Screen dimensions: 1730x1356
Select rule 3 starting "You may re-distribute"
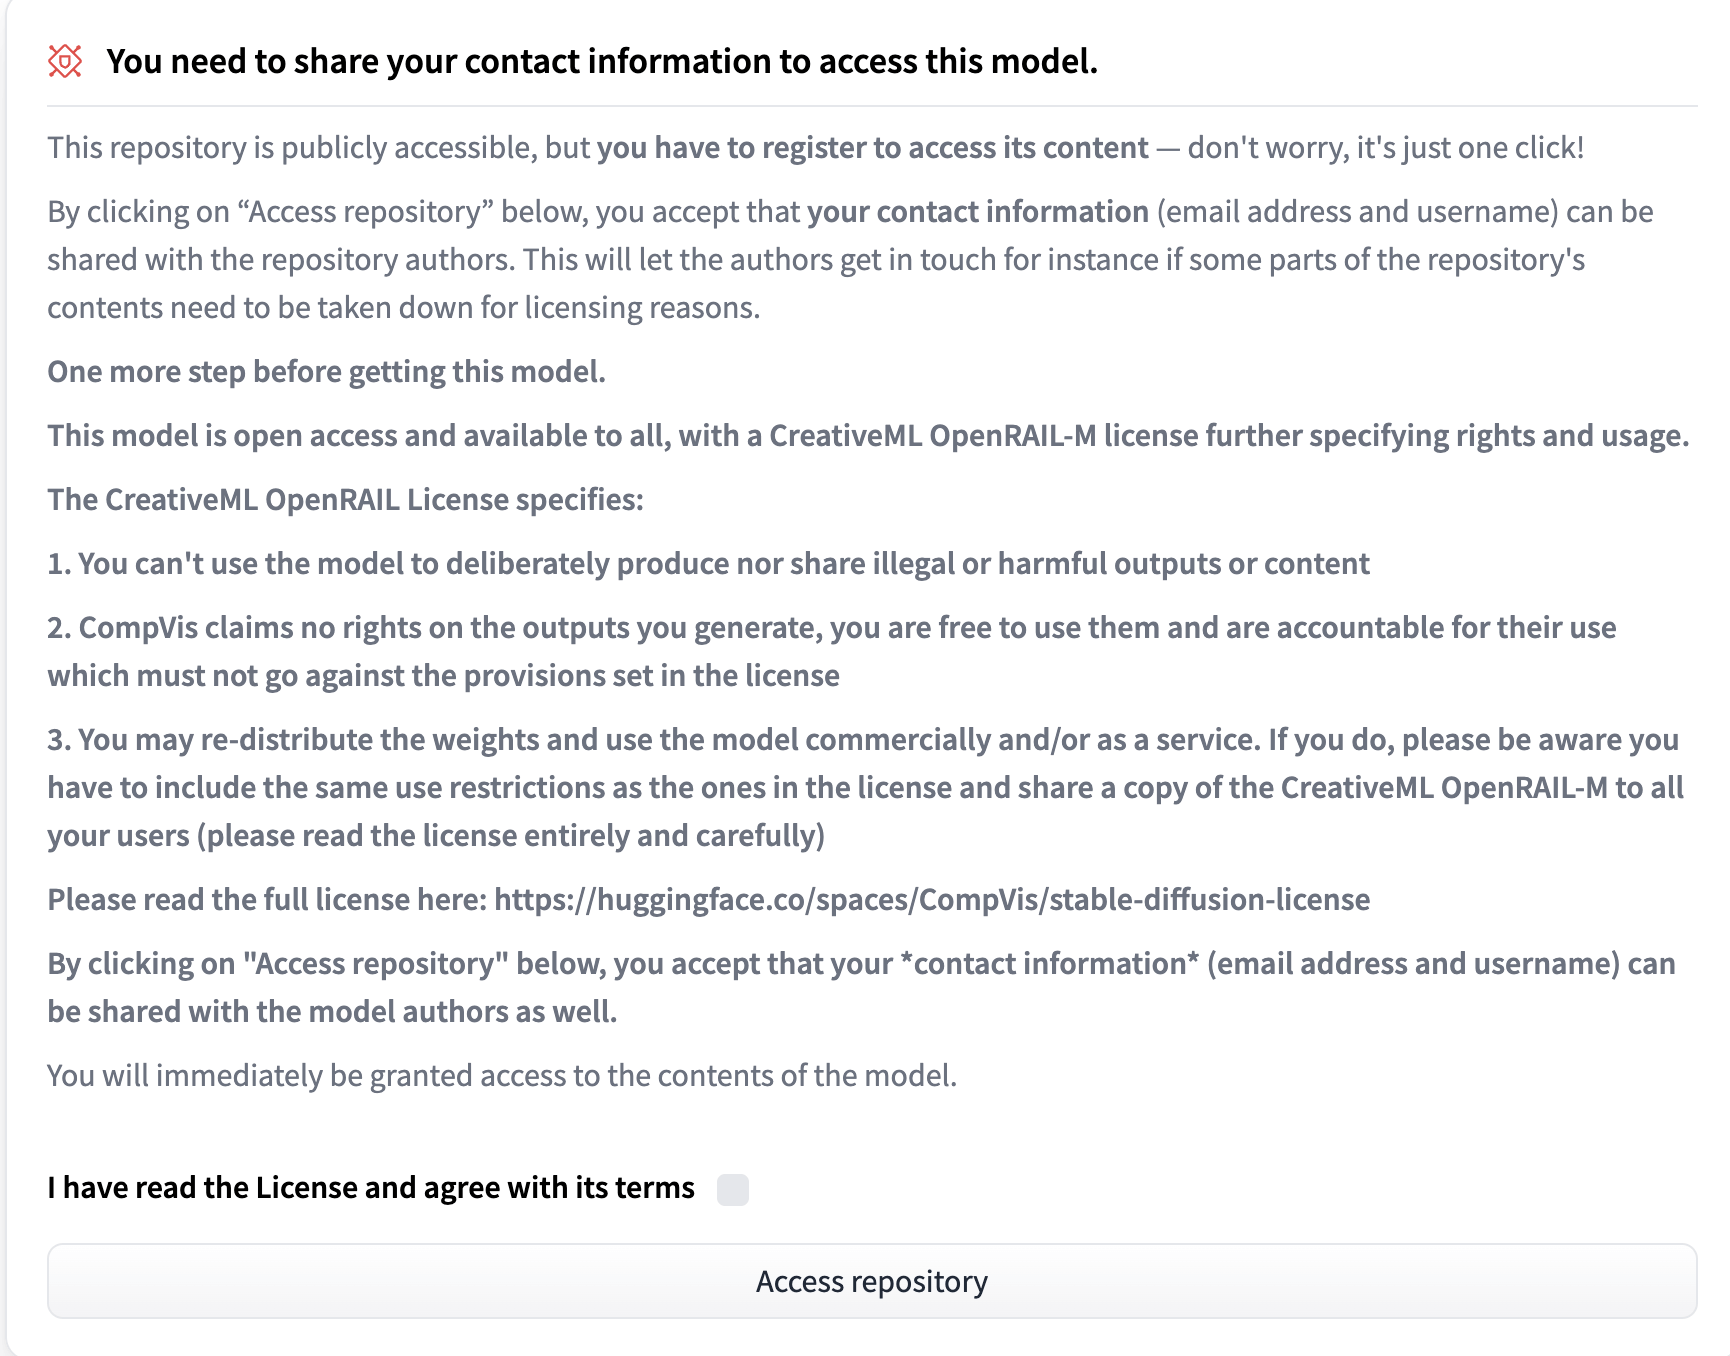coord(864,740)
